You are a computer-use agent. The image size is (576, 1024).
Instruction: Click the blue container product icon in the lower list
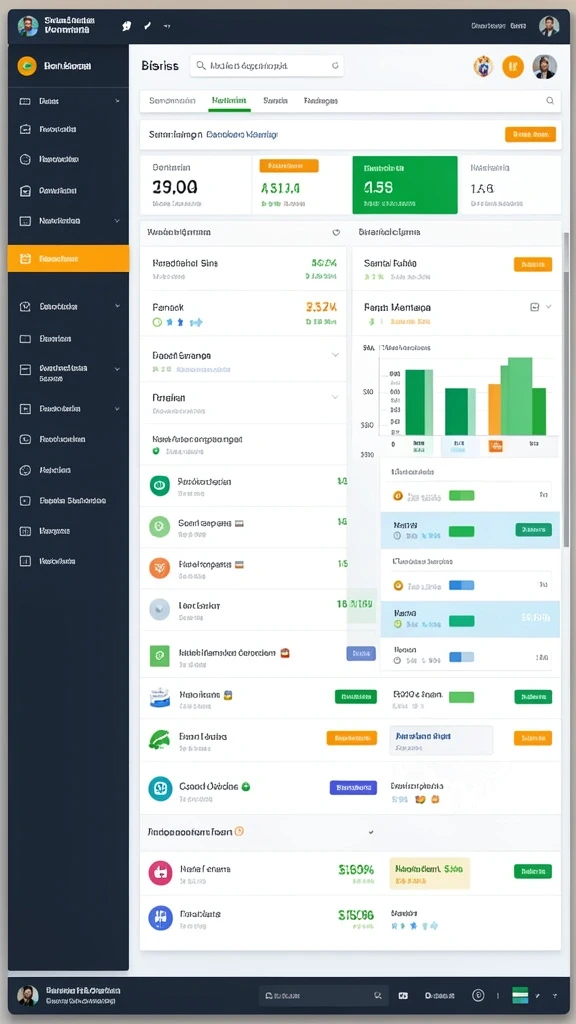160,698
